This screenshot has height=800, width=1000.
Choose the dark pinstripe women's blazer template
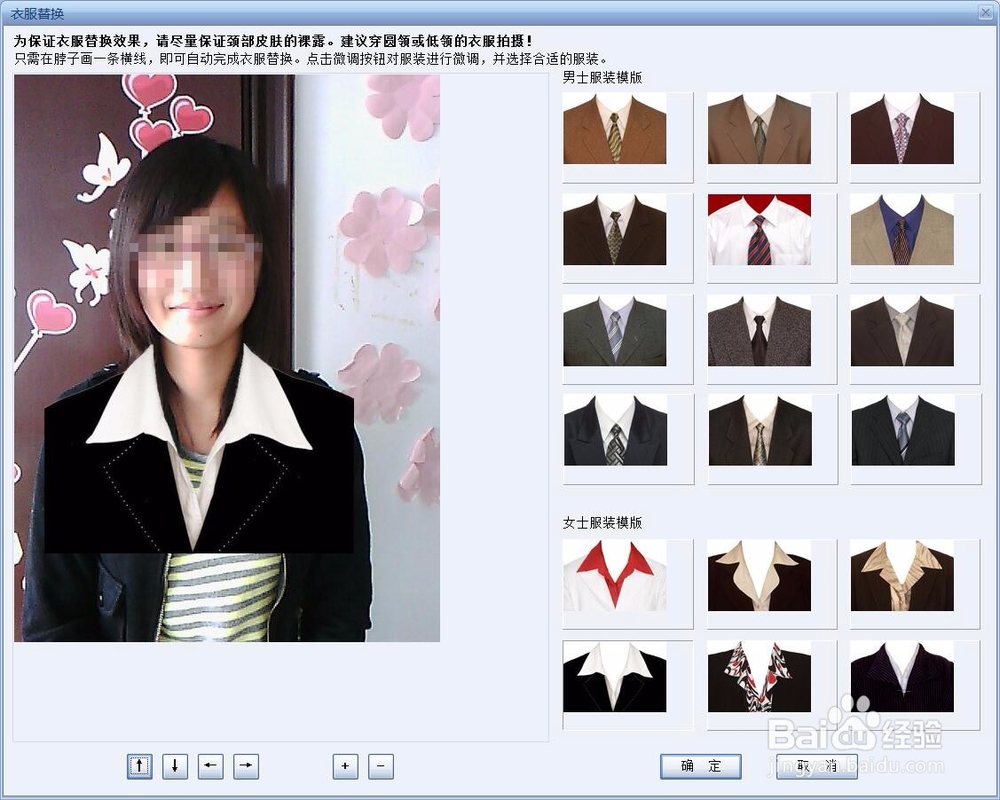[x=899, y=678]
